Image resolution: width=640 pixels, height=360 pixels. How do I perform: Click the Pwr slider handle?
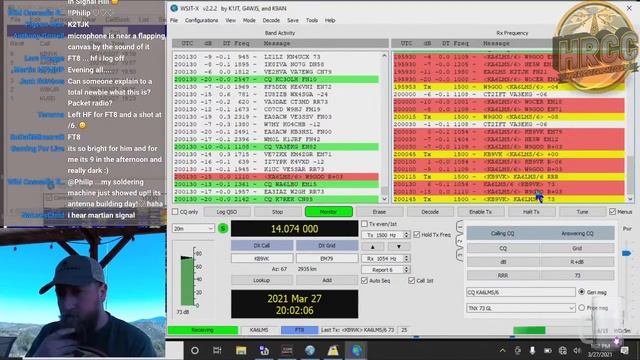click(x=627, y=253)
